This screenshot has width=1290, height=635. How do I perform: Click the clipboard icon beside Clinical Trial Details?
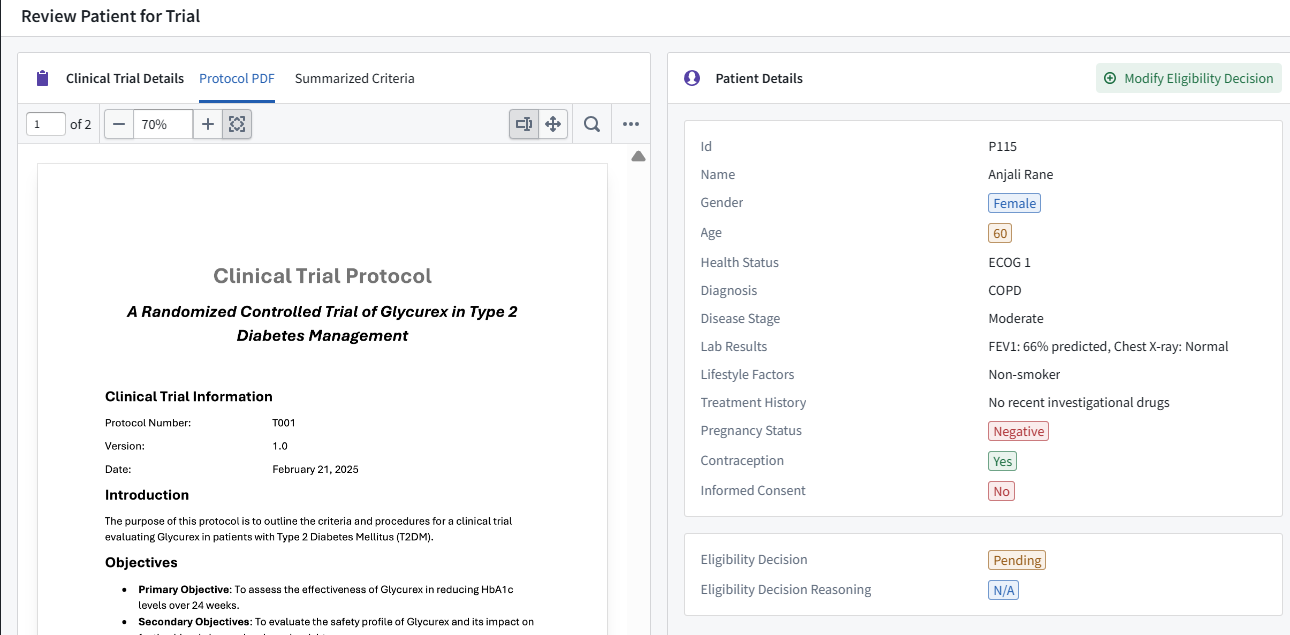coord(42,78)
